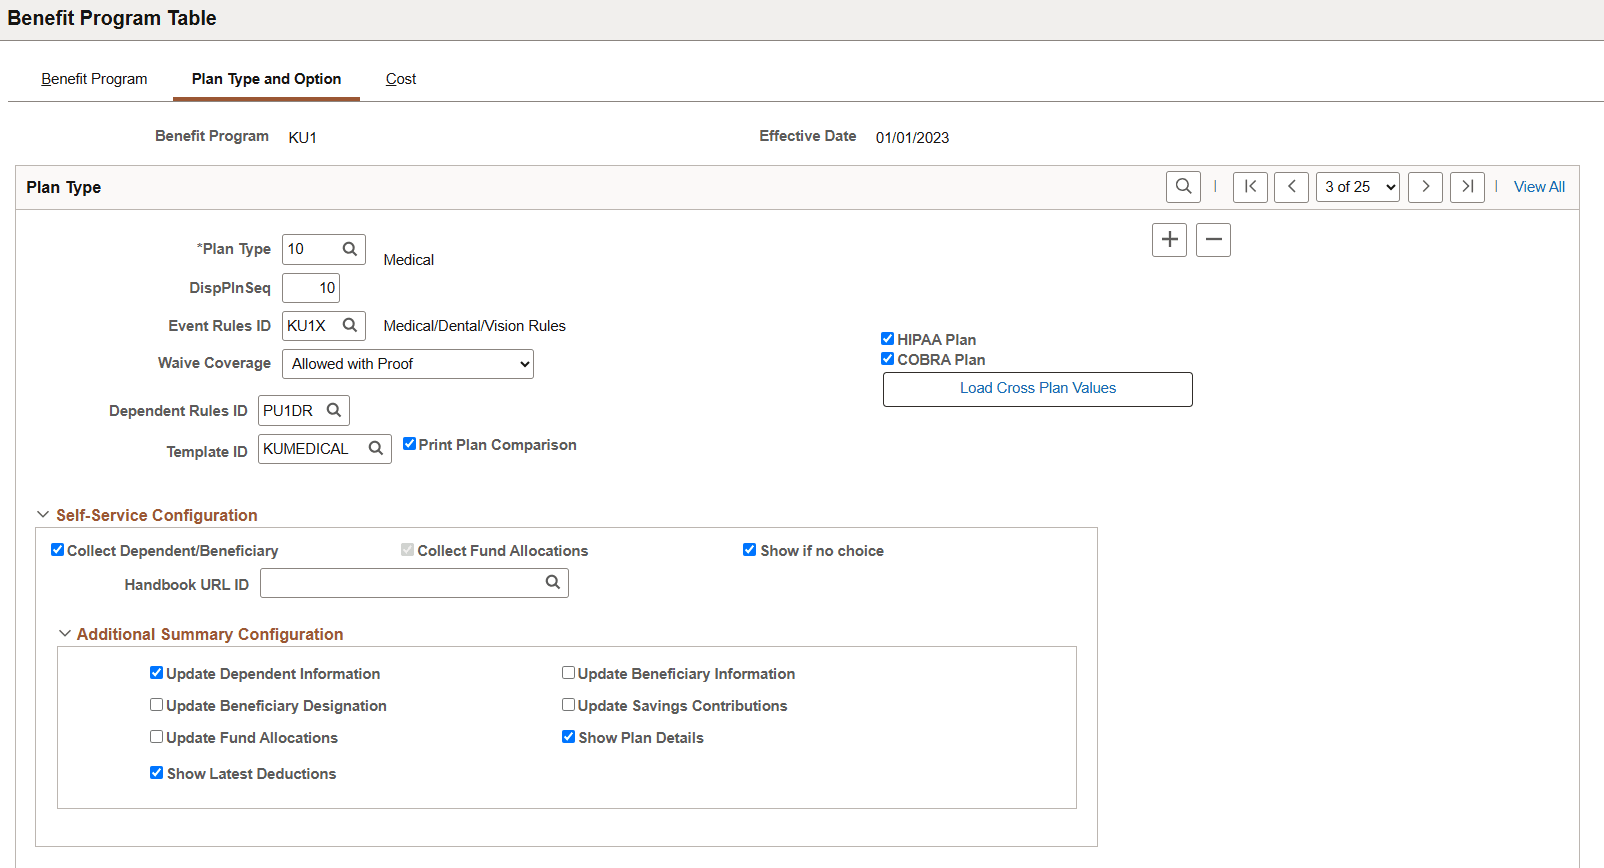Uncheck the HIPAA Plan checkbox
This screenshot has height=868, width=1604.
click(887, 339)
